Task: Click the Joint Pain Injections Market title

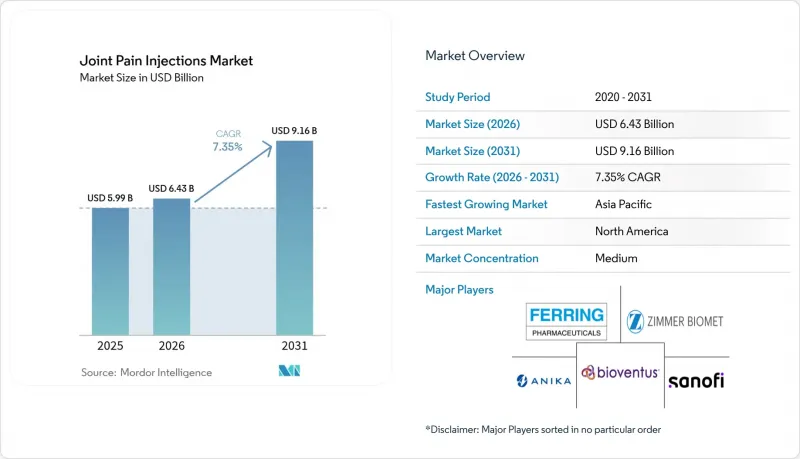Action: coord(166,61)
